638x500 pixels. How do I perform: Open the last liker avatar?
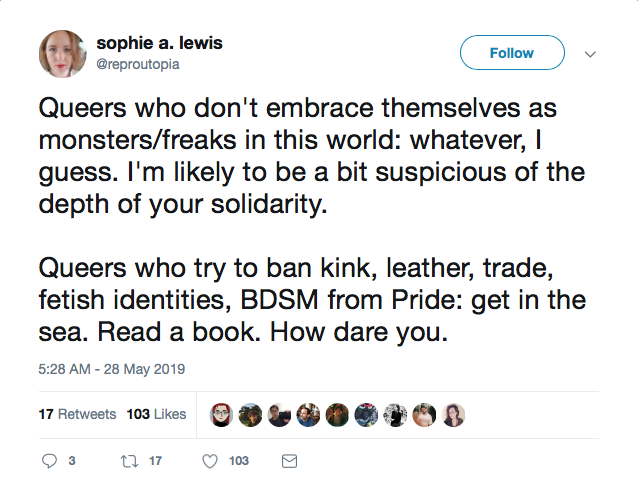[453, 415]
